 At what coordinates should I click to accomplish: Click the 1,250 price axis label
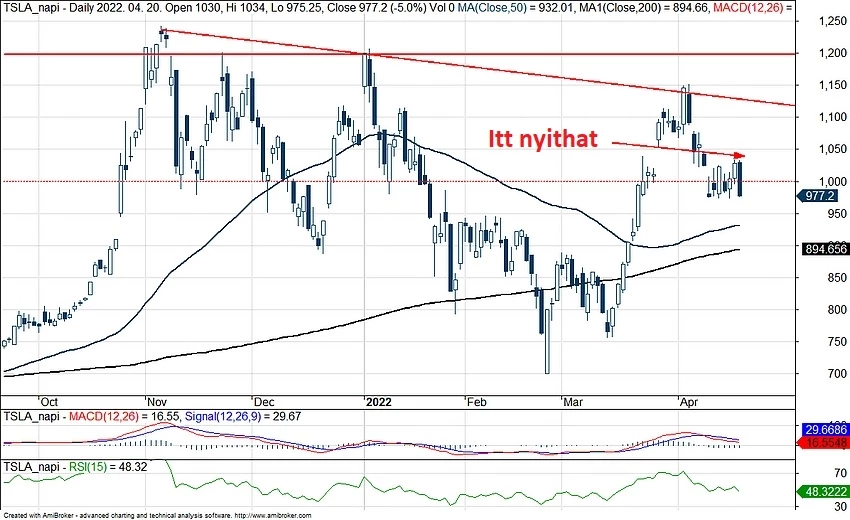click(x=832, y=21)
